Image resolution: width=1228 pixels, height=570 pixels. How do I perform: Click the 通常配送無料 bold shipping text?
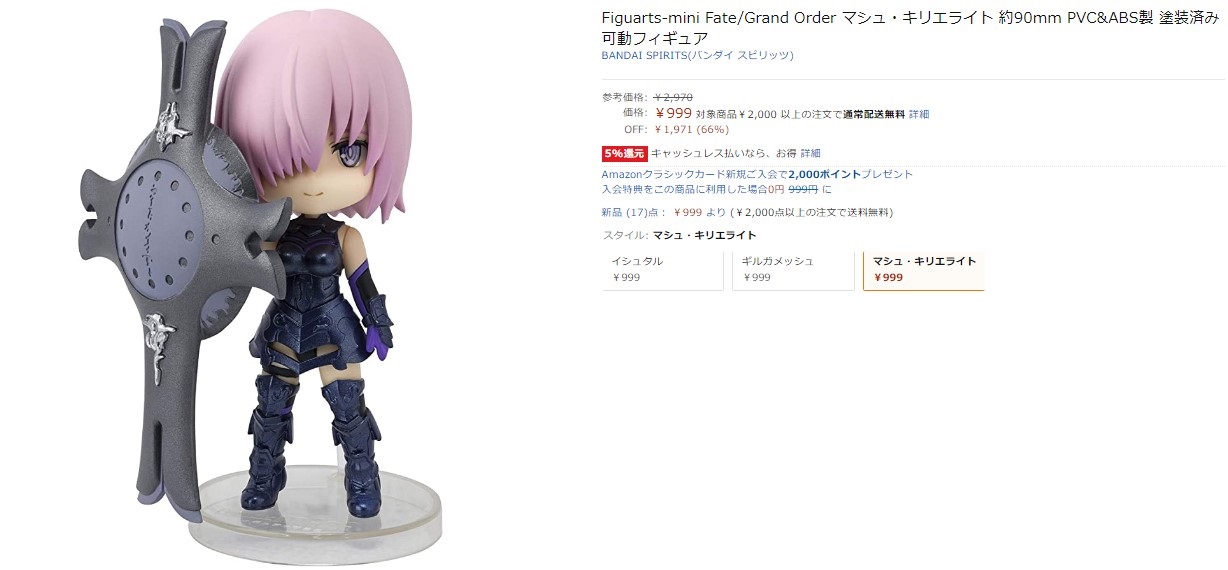(873, 115)
